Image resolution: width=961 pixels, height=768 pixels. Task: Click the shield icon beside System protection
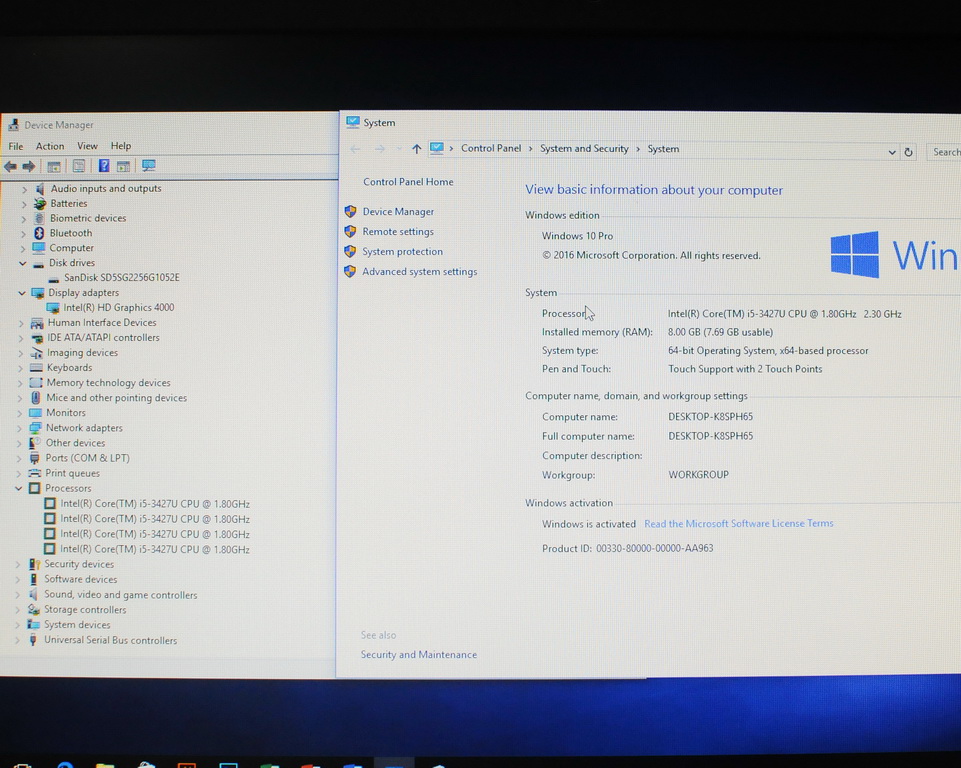(x=350, y=251)
